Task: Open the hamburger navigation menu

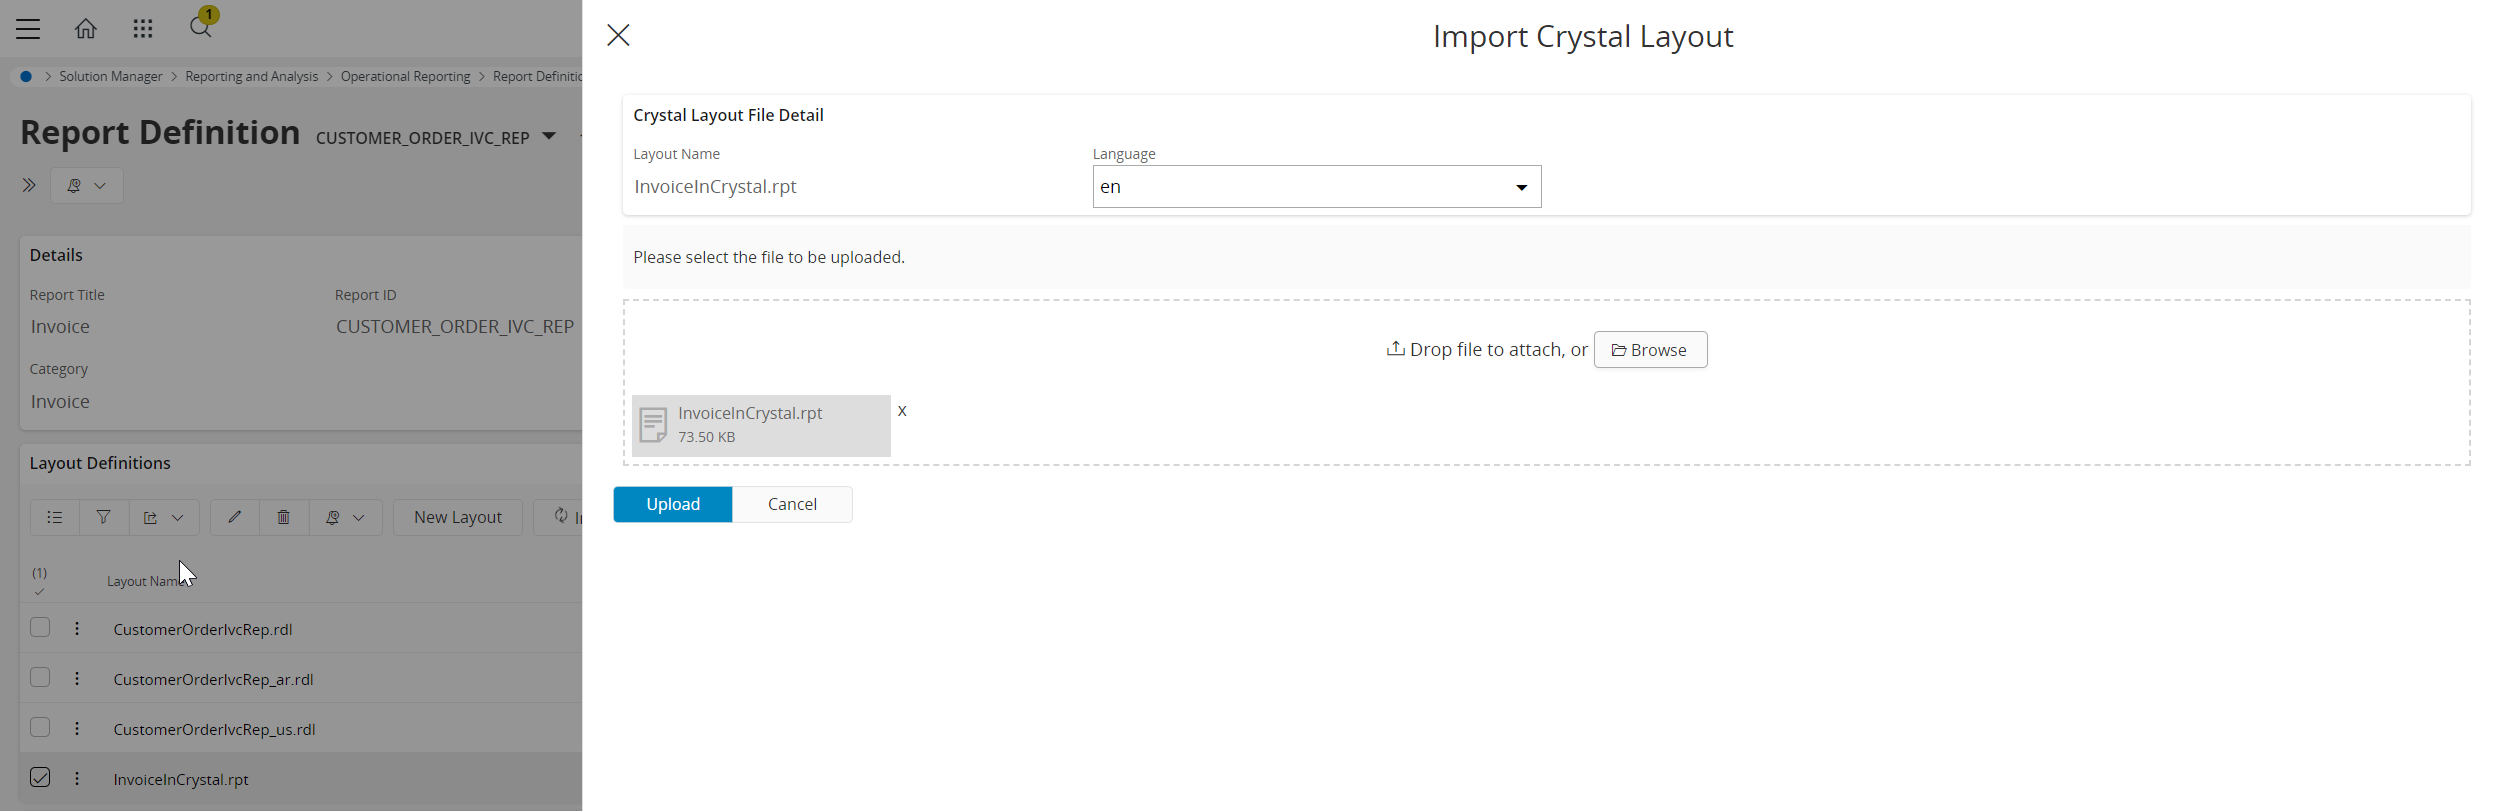Action: point(28,29)
